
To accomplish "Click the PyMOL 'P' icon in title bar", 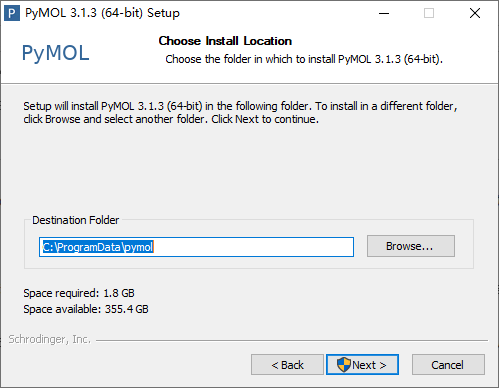I will coord(12,13).
